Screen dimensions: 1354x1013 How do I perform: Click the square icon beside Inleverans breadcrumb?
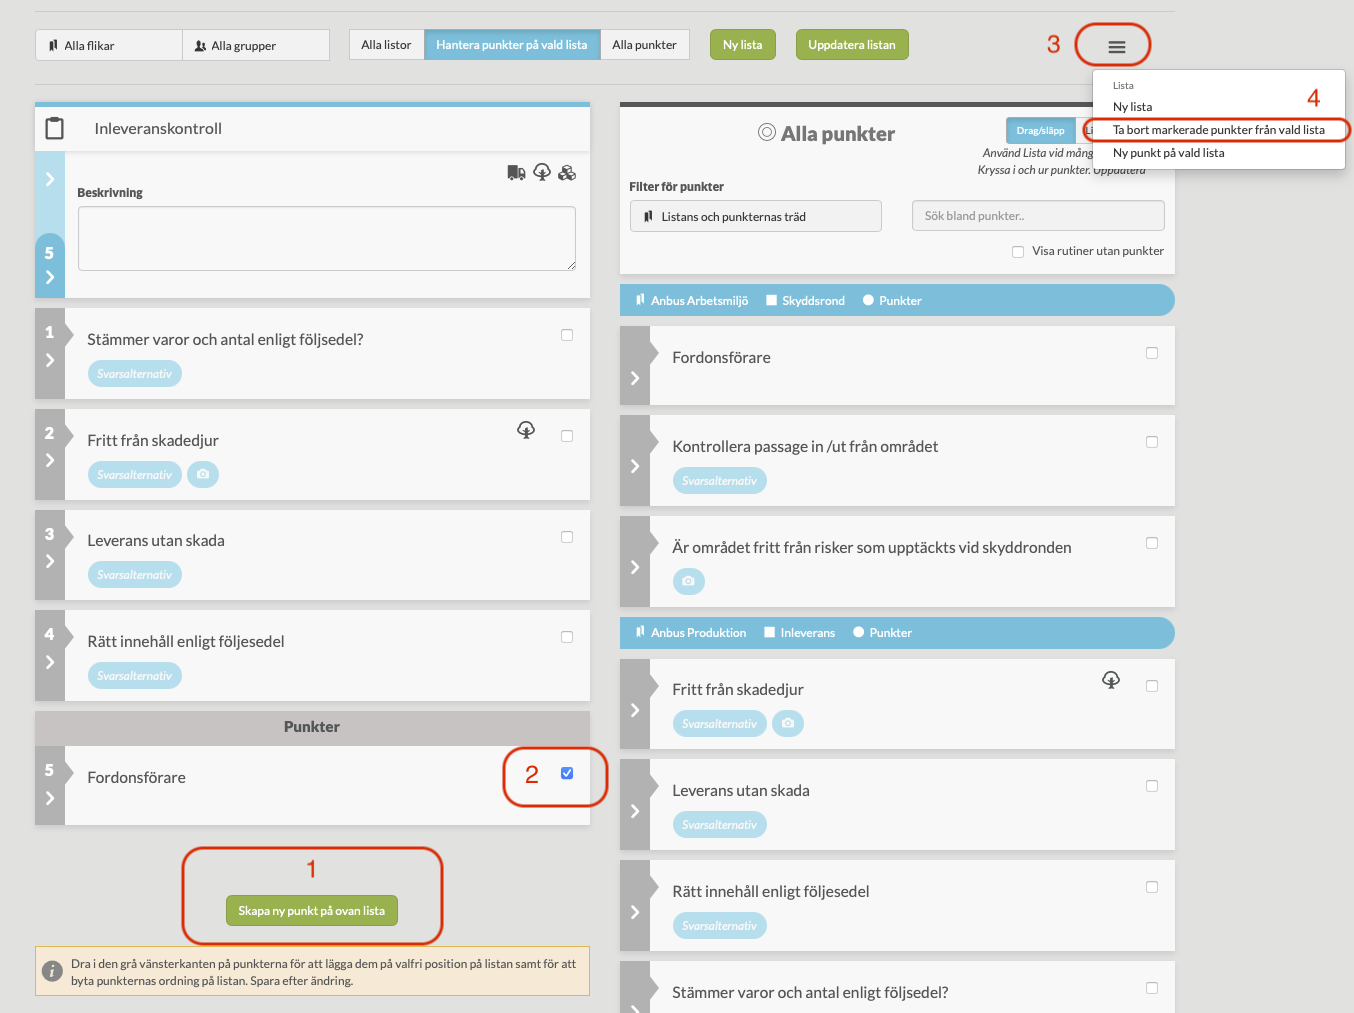[x=770, y=632]
